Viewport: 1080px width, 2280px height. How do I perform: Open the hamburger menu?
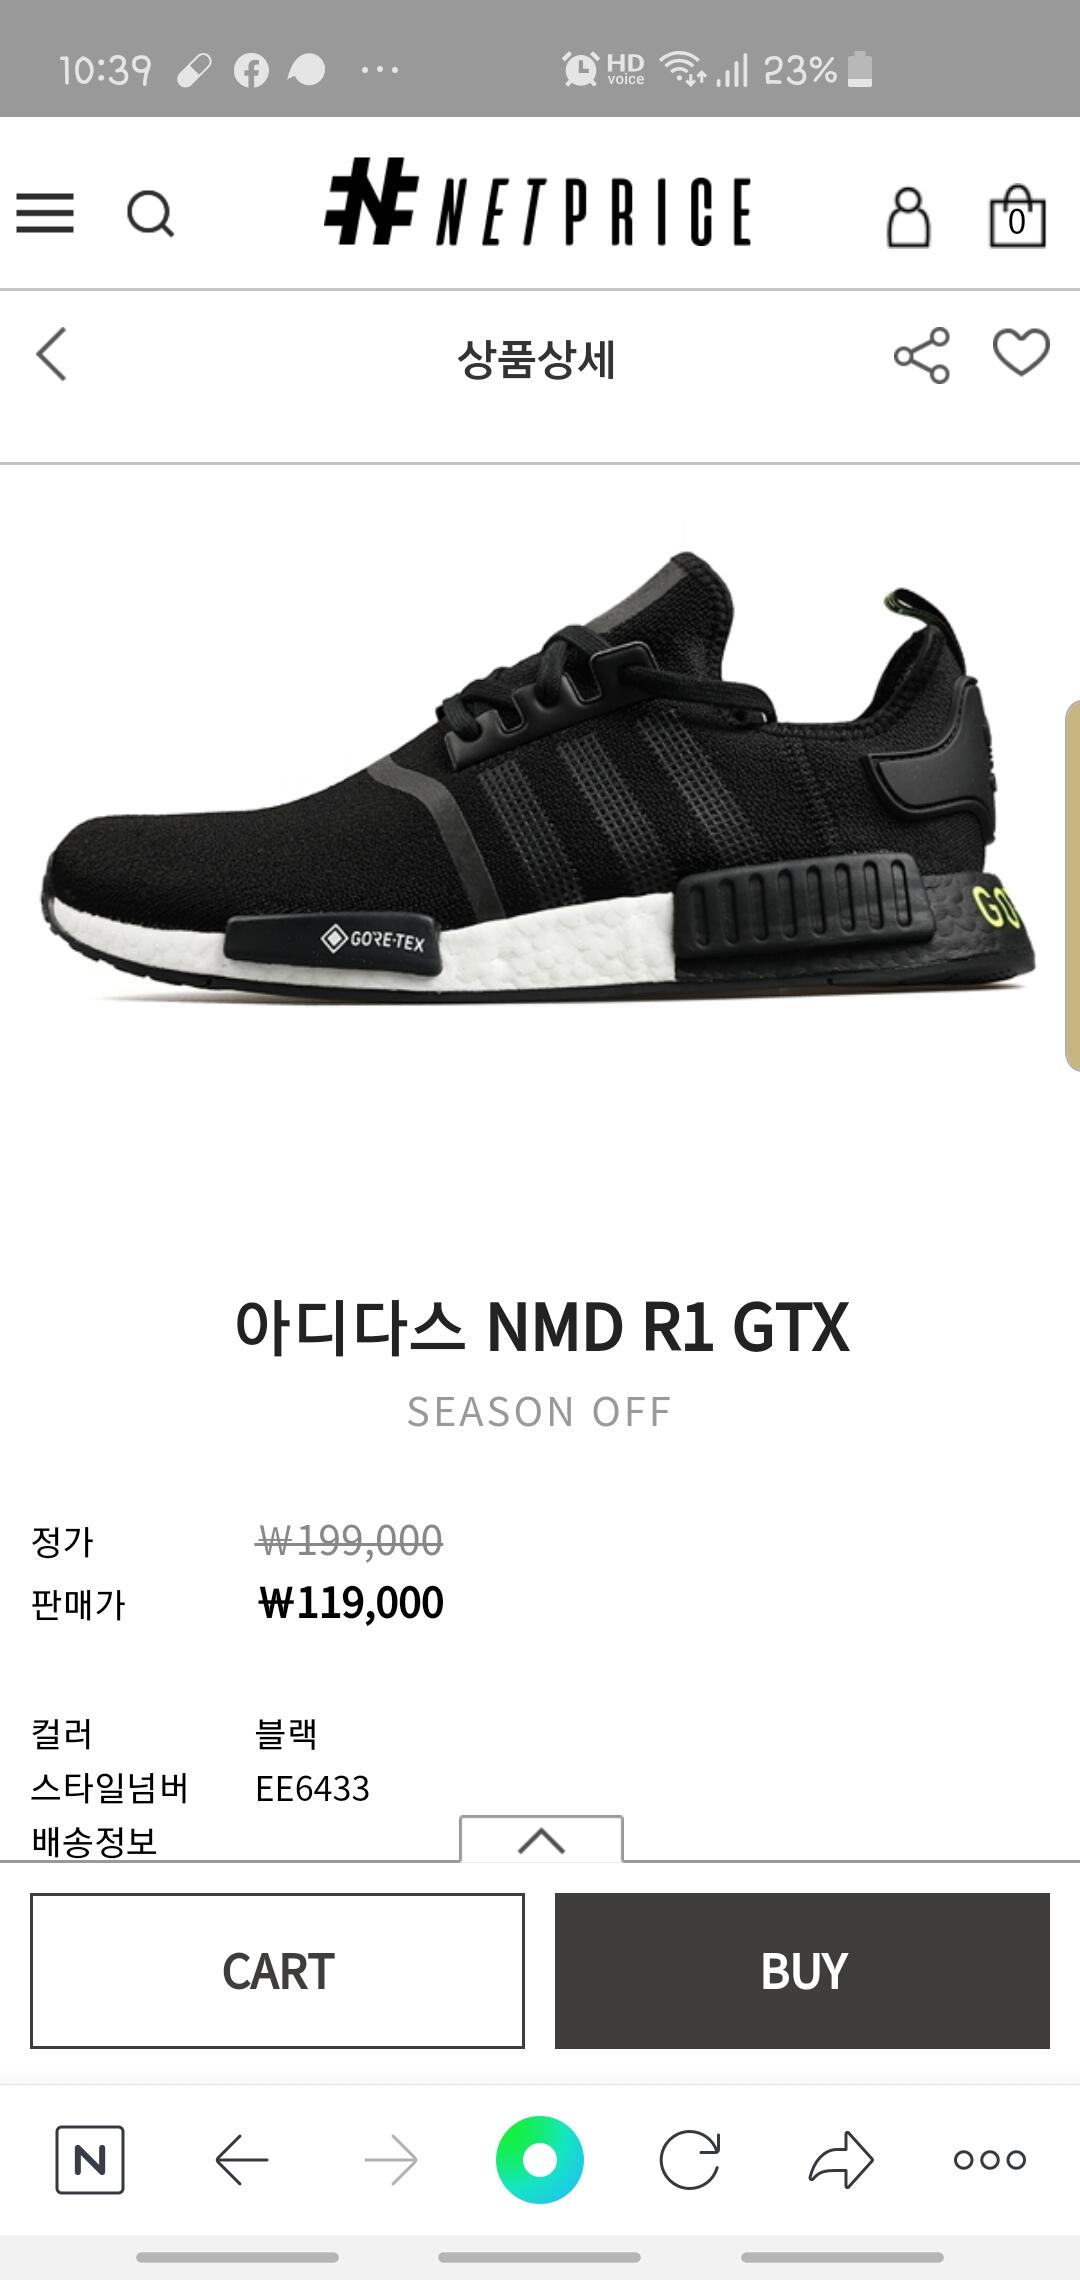pyautogui.click(x=45, y=213)
